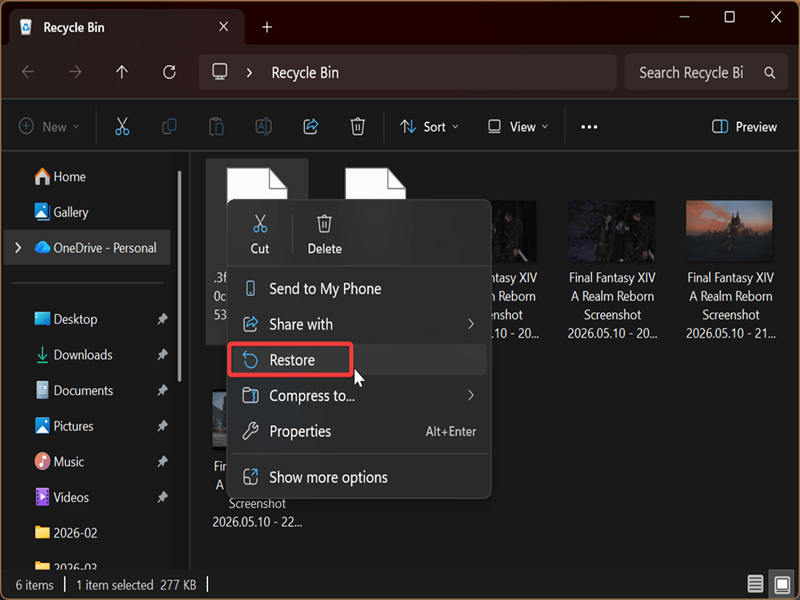
Task: Expand Compress to submenu arrow
Action: pyautogui.click(x=470, y=395)
